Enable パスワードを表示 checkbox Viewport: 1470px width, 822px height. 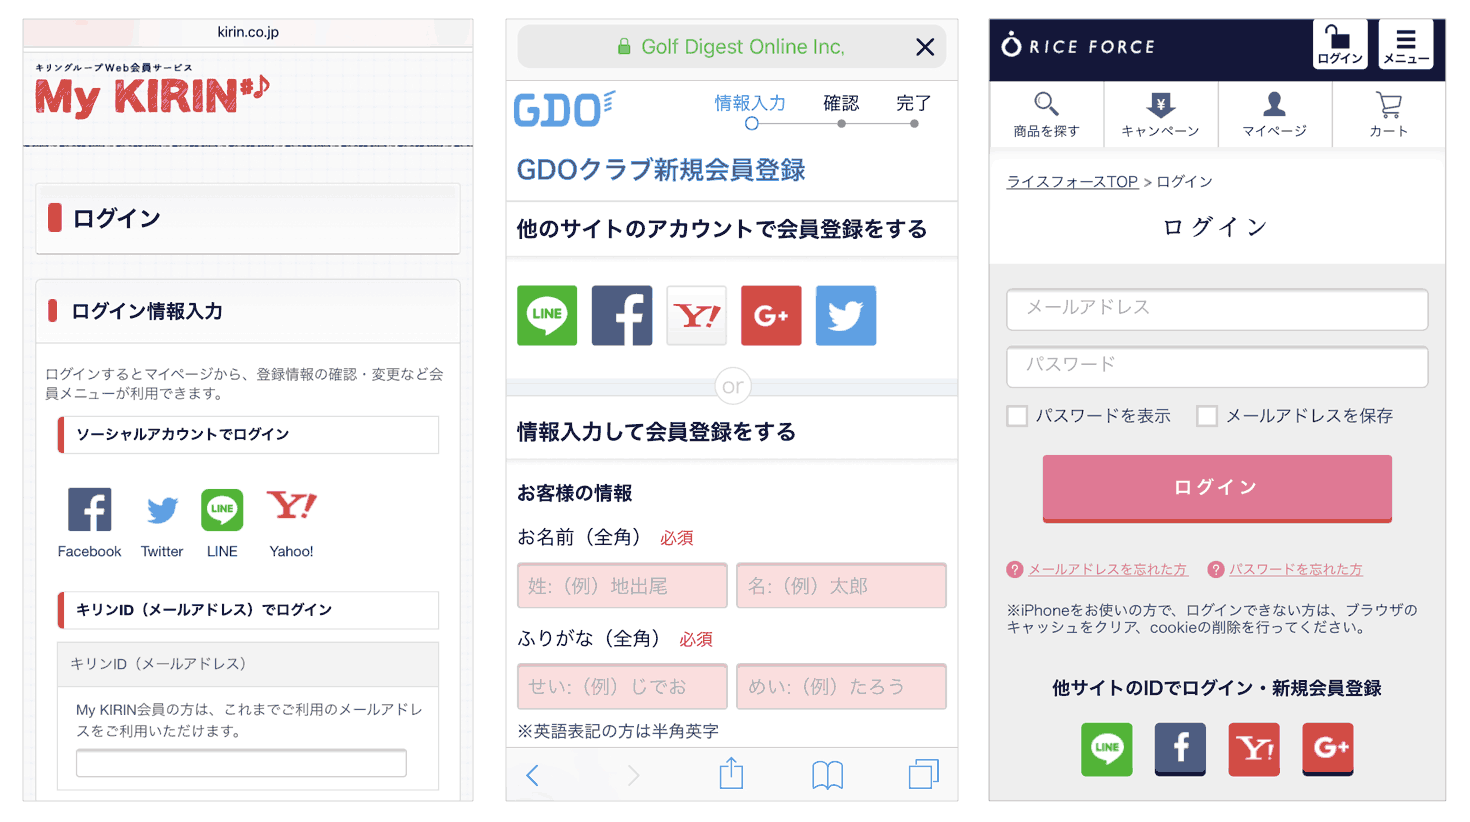(1017, 416)
